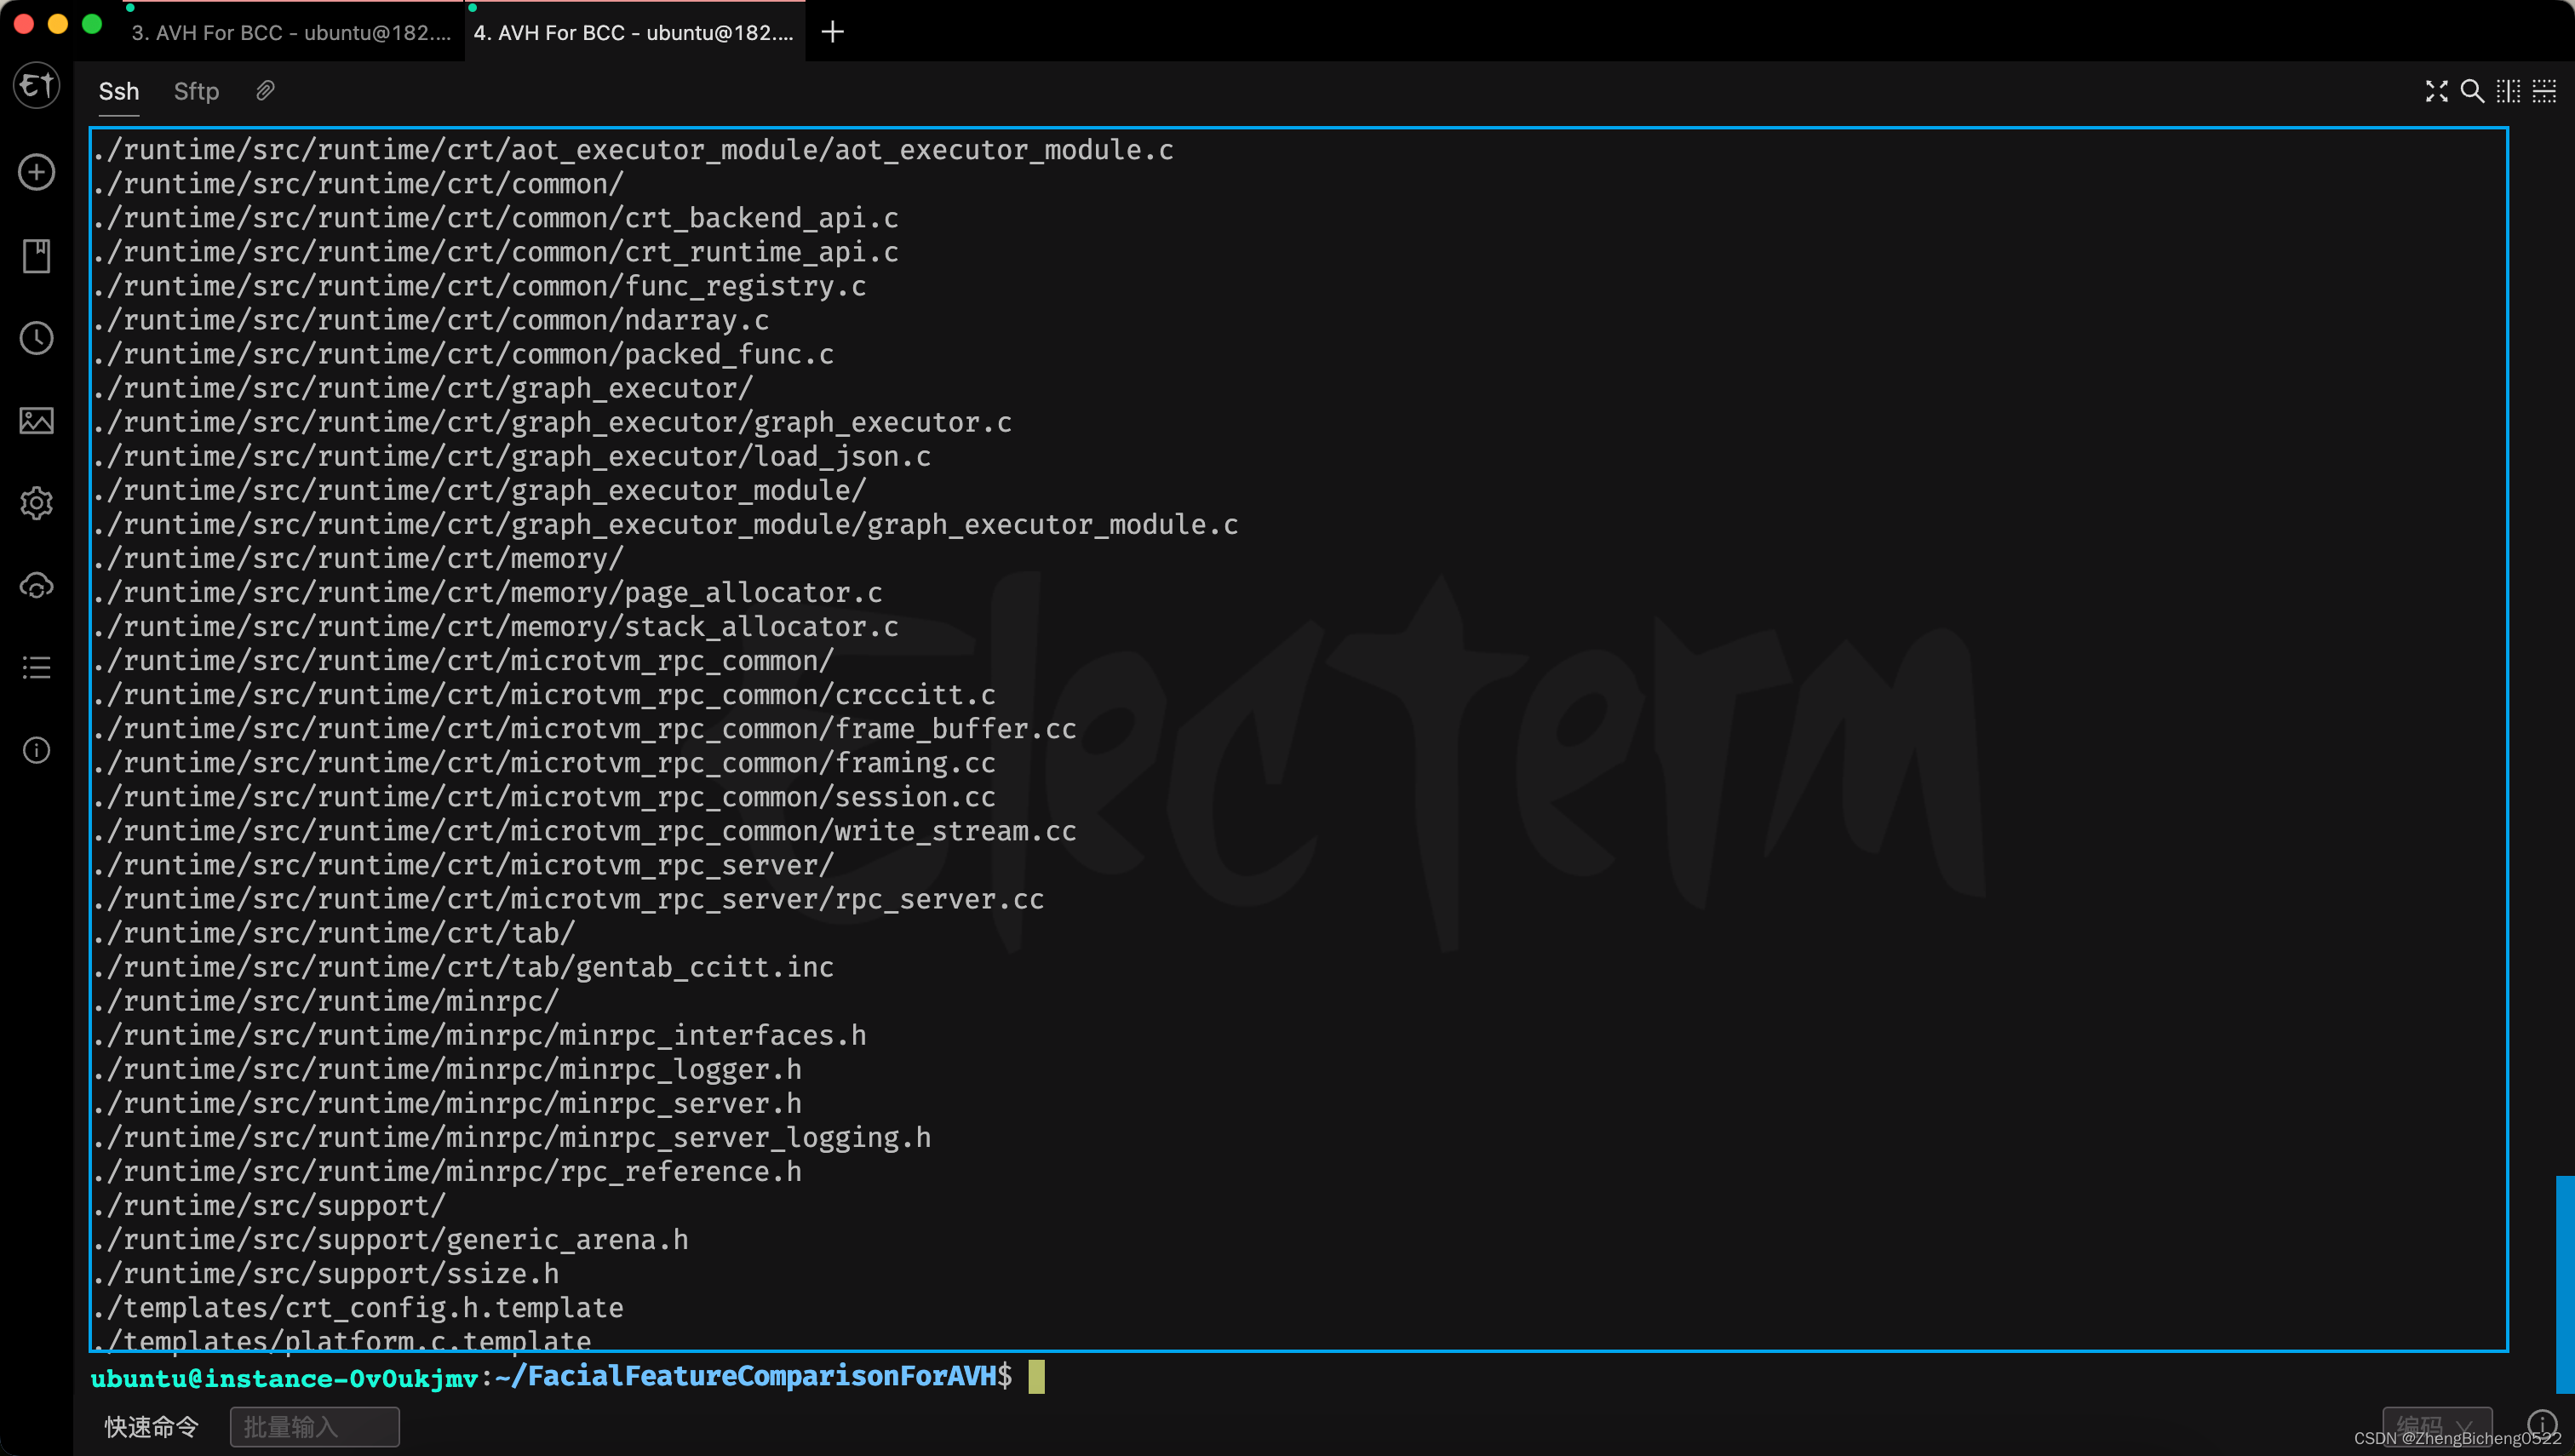Add new connection plus icon in sidebar

point(36,172)
